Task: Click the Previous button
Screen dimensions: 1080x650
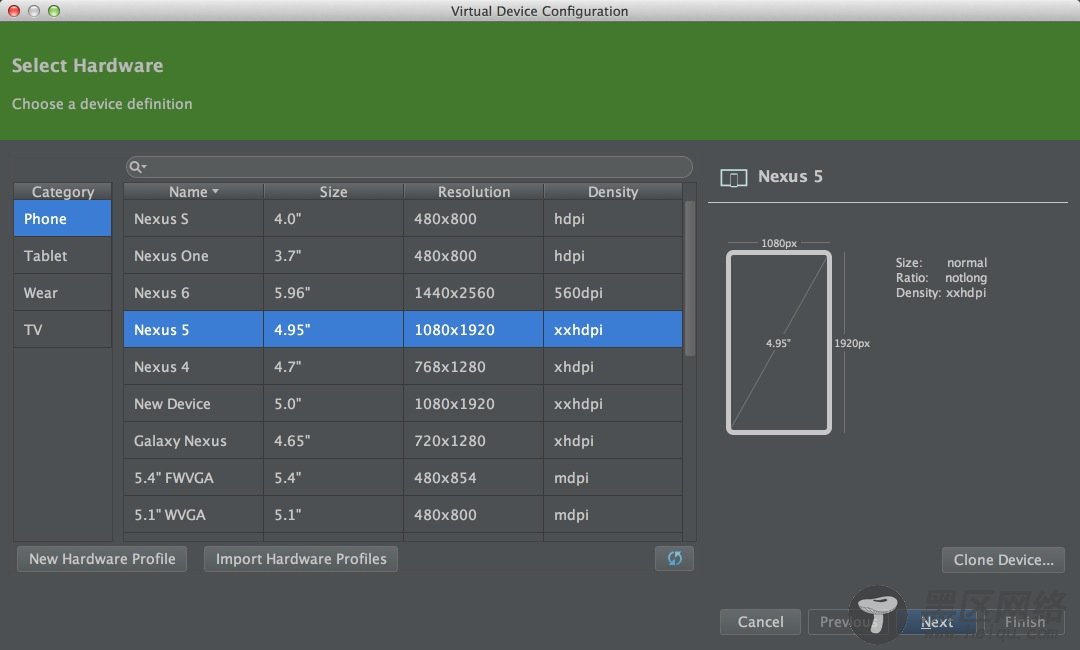Action: point(849,622)
